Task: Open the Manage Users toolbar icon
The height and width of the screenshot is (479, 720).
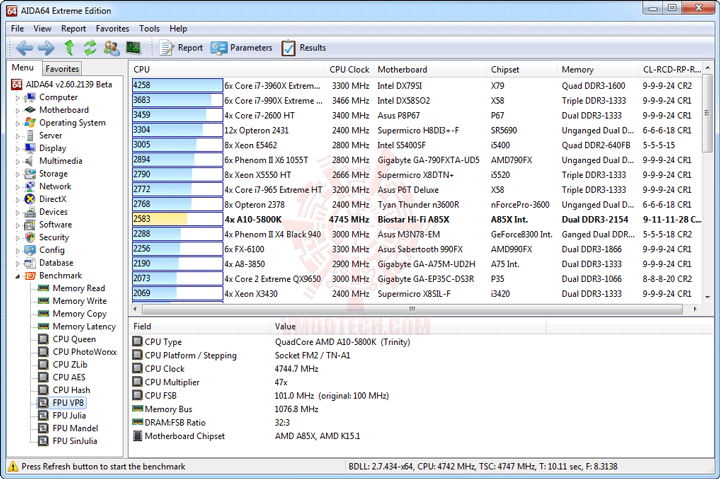Action: coord(111,47)
